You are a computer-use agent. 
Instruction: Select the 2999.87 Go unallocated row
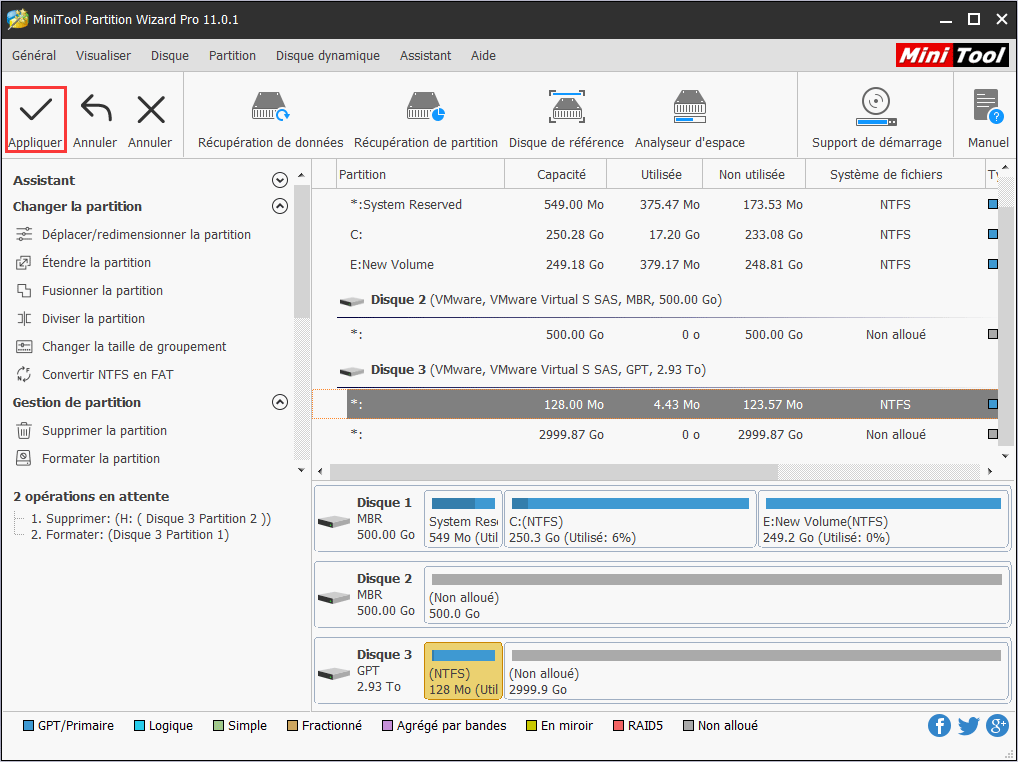[x=655, y=434]
